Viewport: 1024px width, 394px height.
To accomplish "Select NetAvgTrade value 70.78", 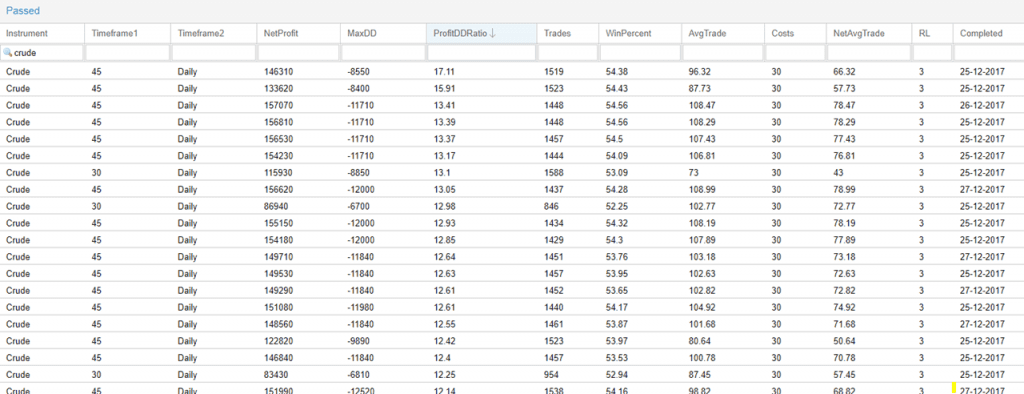I will coord(844,357).
